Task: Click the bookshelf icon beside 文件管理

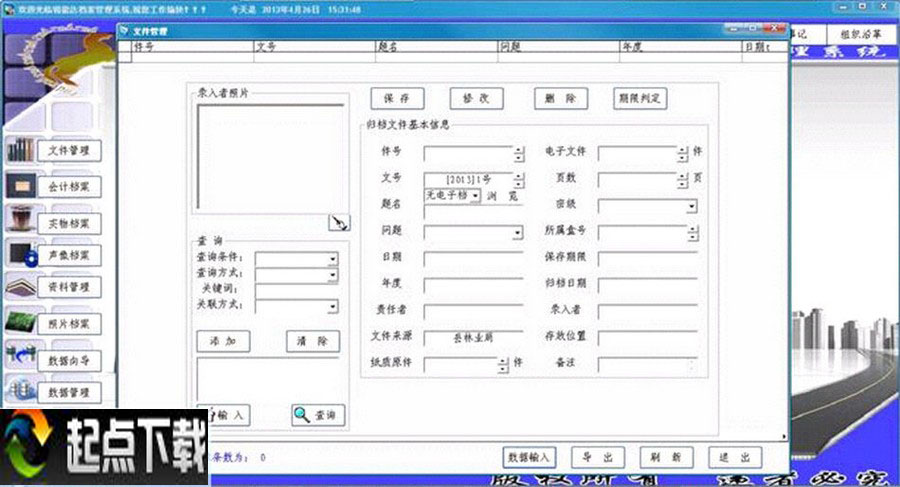Action: coord(21,150)
